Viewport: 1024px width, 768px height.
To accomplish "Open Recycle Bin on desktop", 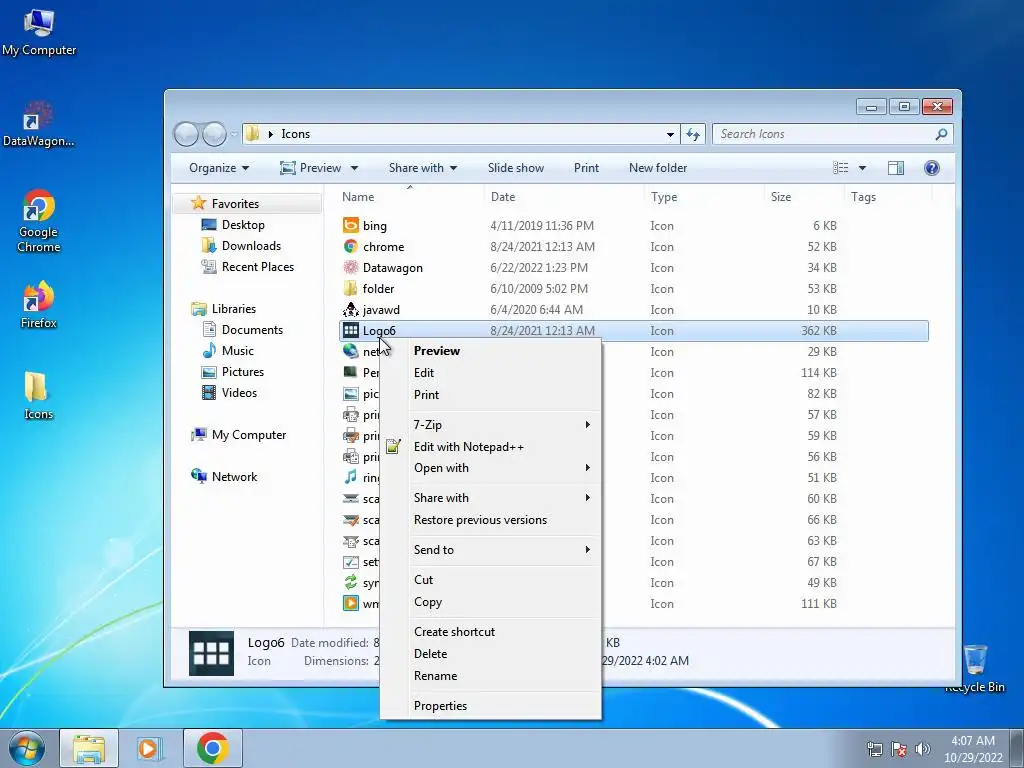I will [975, 667].
